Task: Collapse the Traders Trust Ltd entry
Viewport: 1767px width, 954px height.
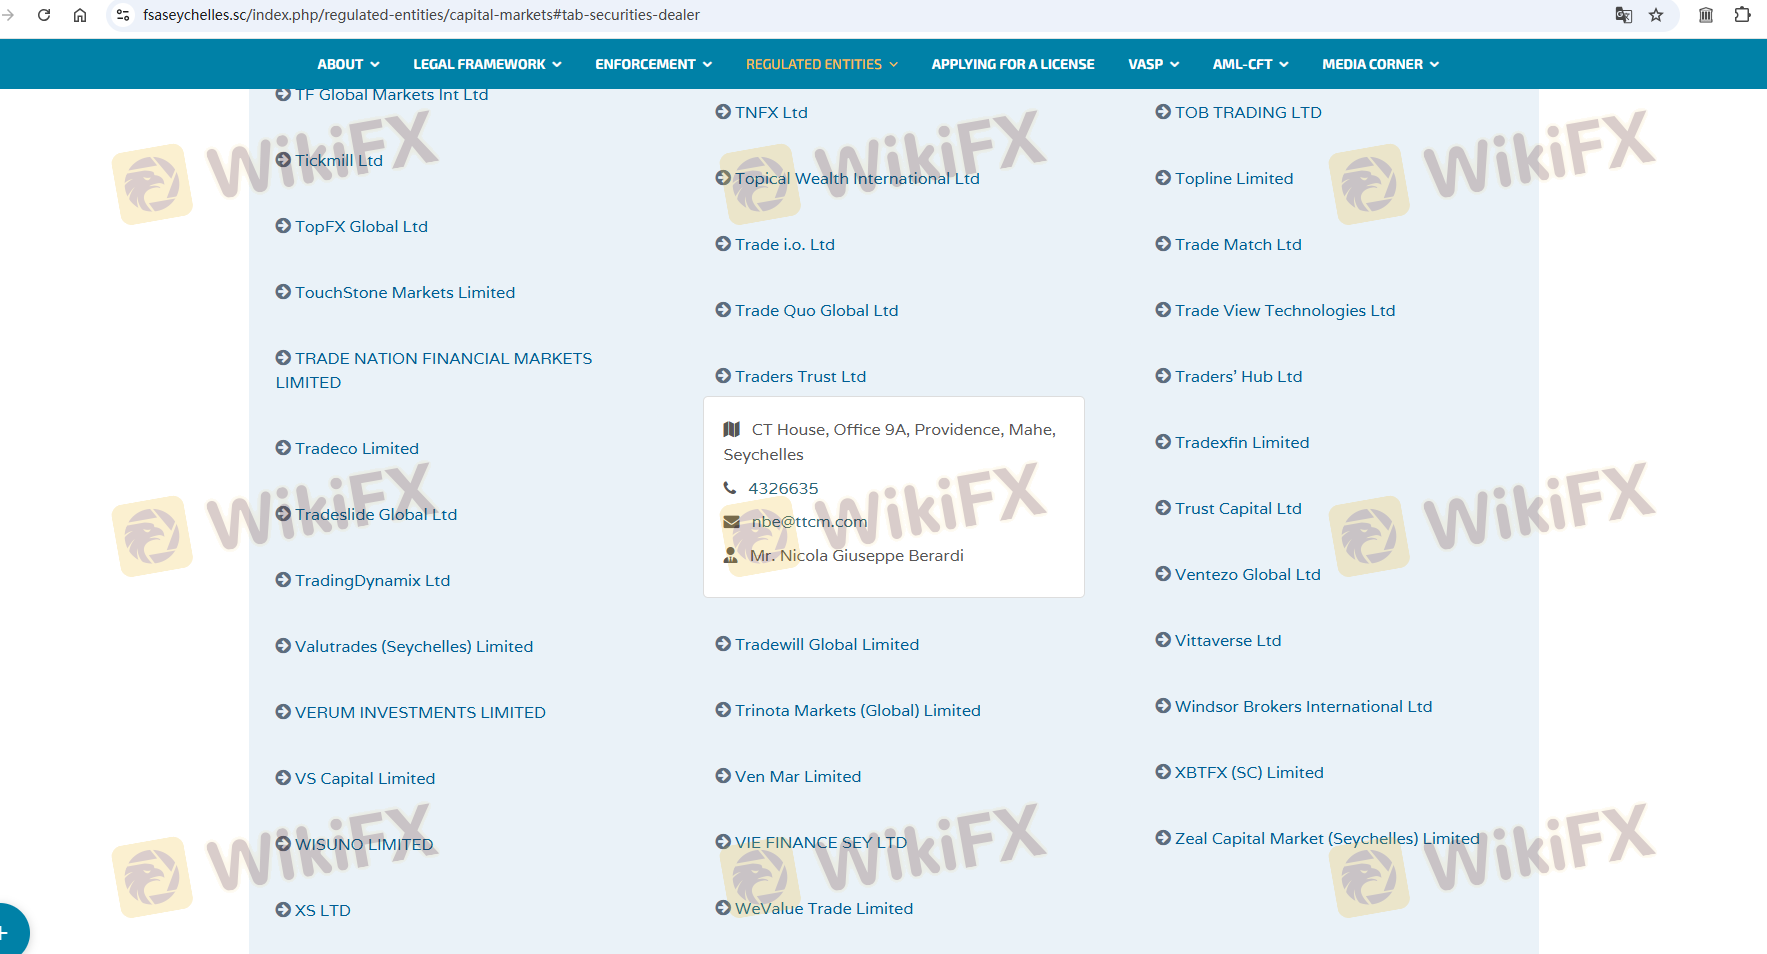Action: click(800, 376)
